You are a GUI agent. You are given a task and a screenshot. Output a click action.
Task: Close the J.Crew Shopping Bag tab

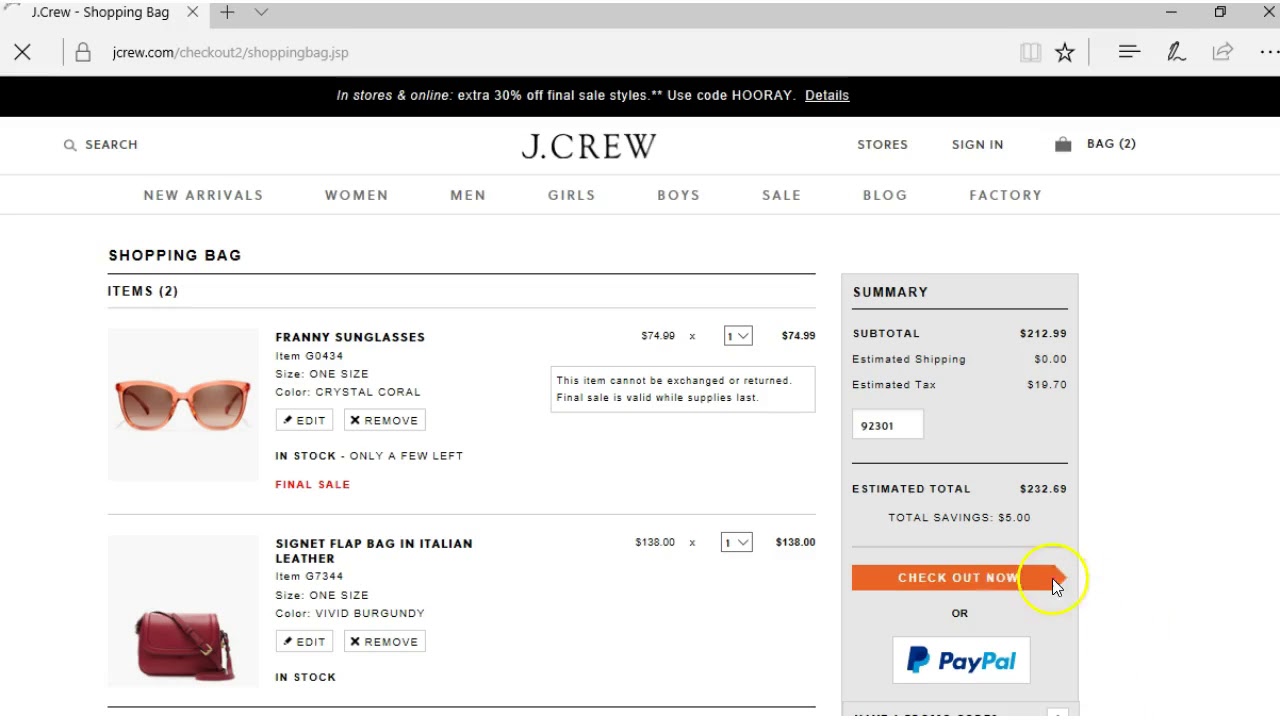tap(193, 12)
